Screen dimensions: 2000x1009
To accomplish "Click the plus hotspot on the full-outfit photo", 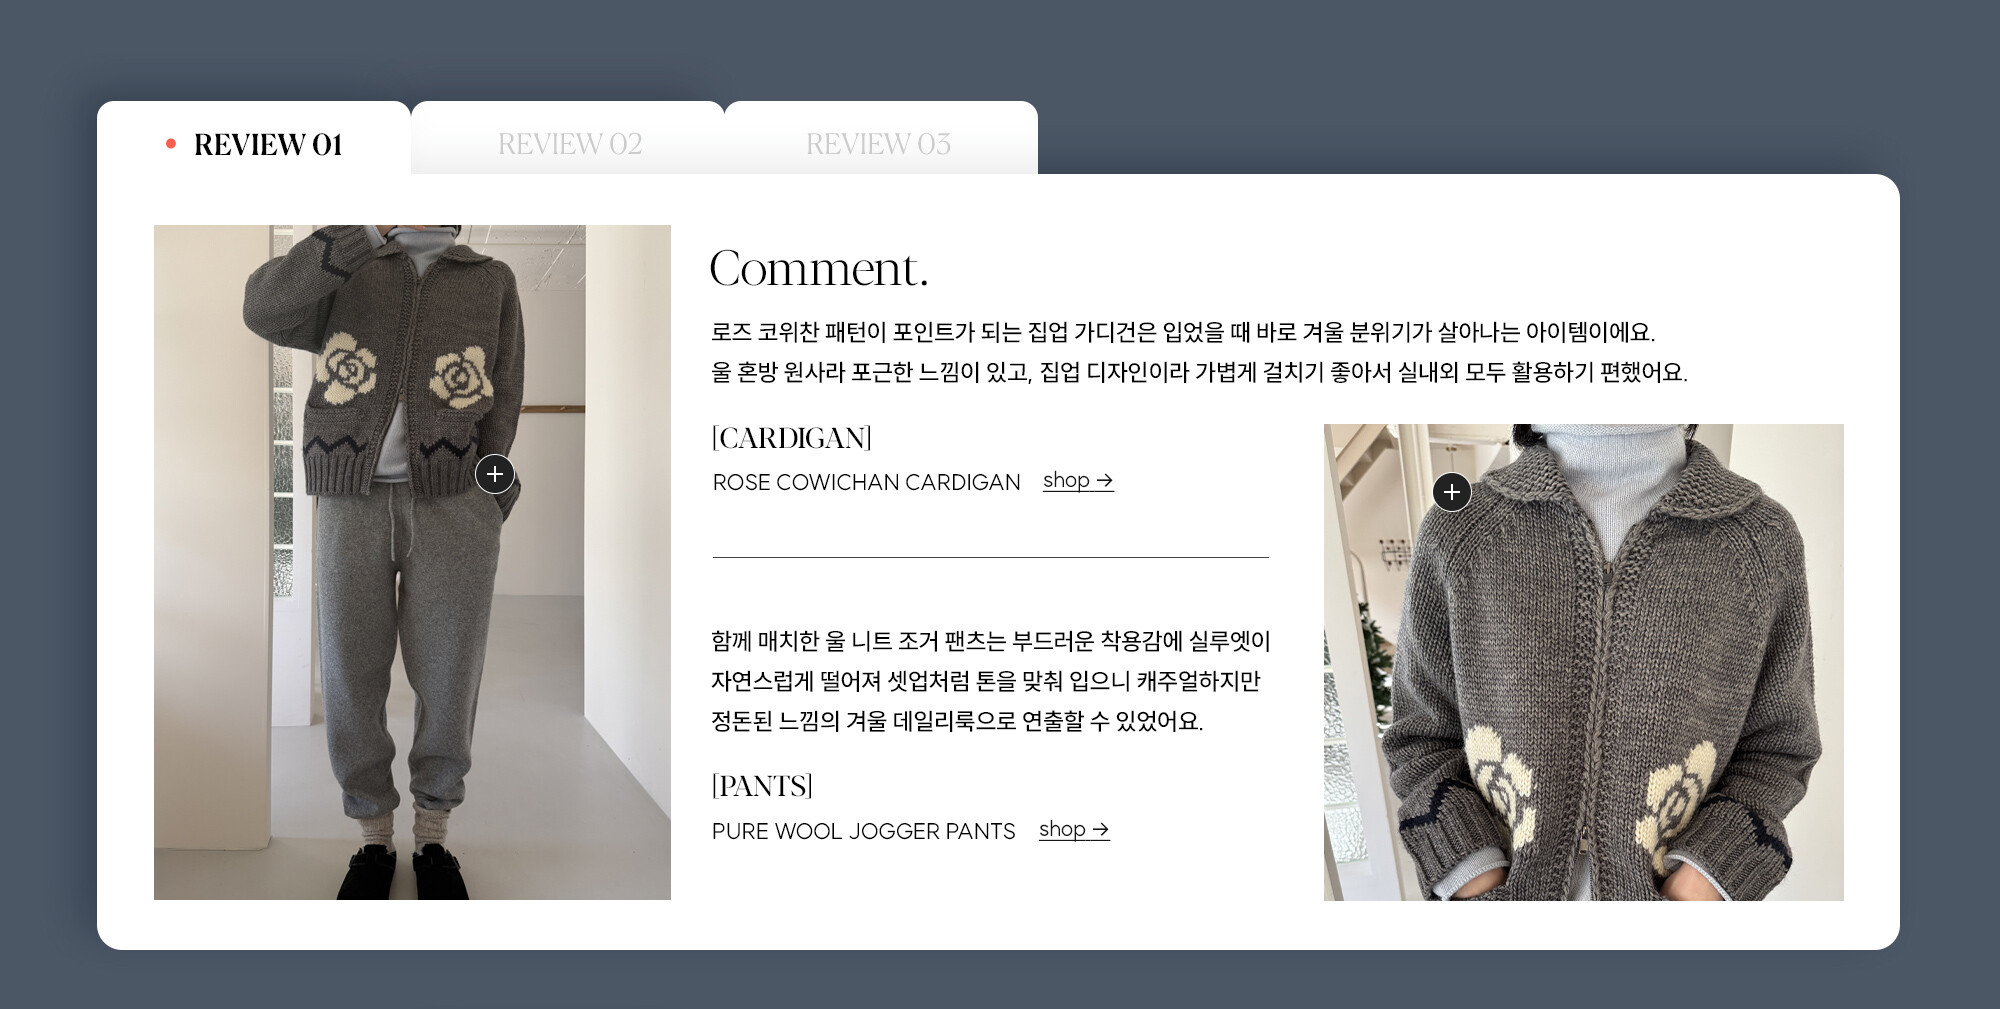I will (x=495, y=474).
